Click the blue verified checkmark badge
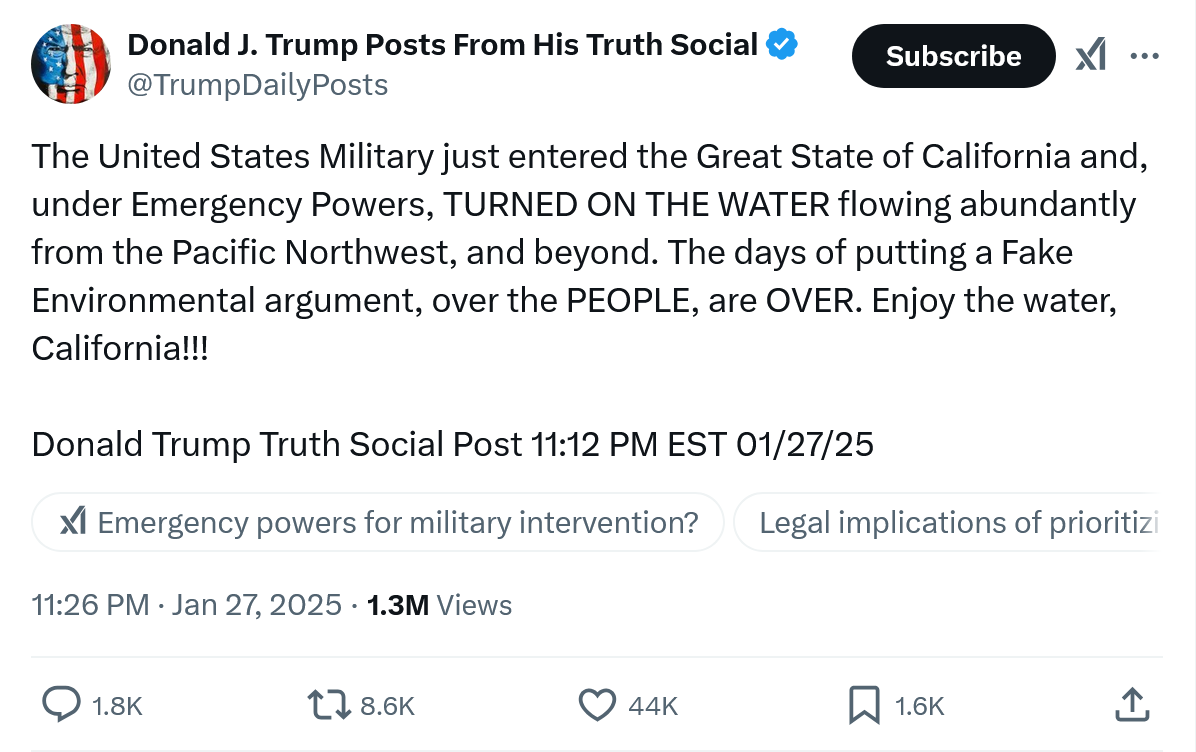The height and width of the screenshot is (752, 1196). pyautogui.click(x=781, y=44)
